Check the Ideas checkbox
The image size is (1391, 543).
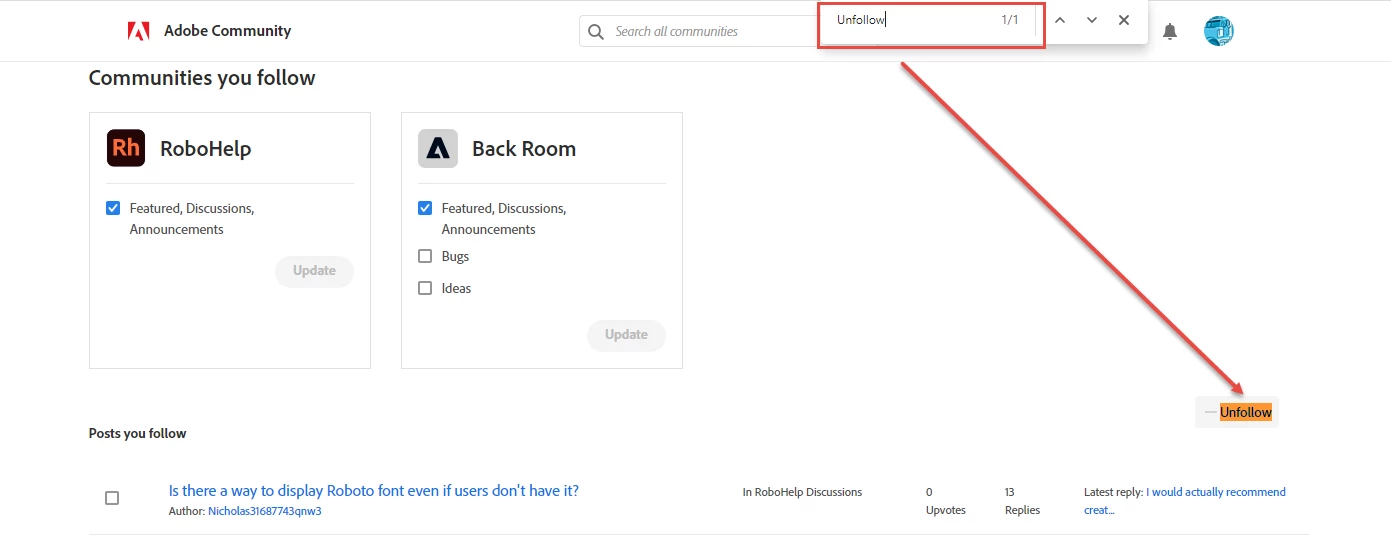click(425, 288)
